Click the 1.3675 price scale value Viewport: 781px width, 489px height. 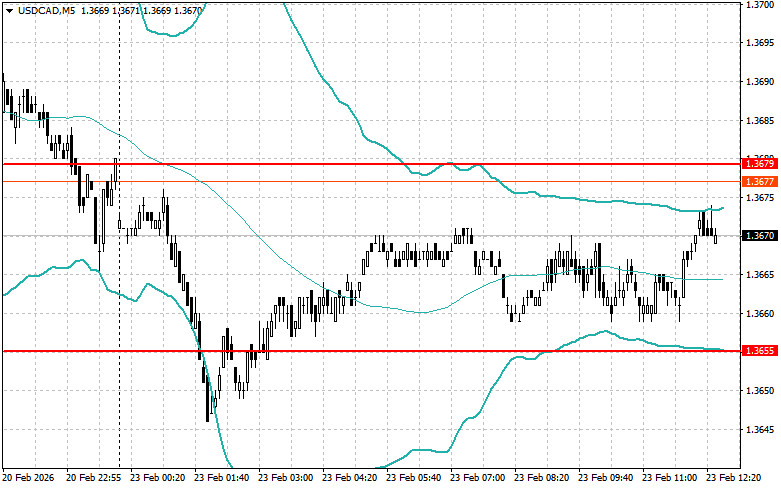coord(760,198)
